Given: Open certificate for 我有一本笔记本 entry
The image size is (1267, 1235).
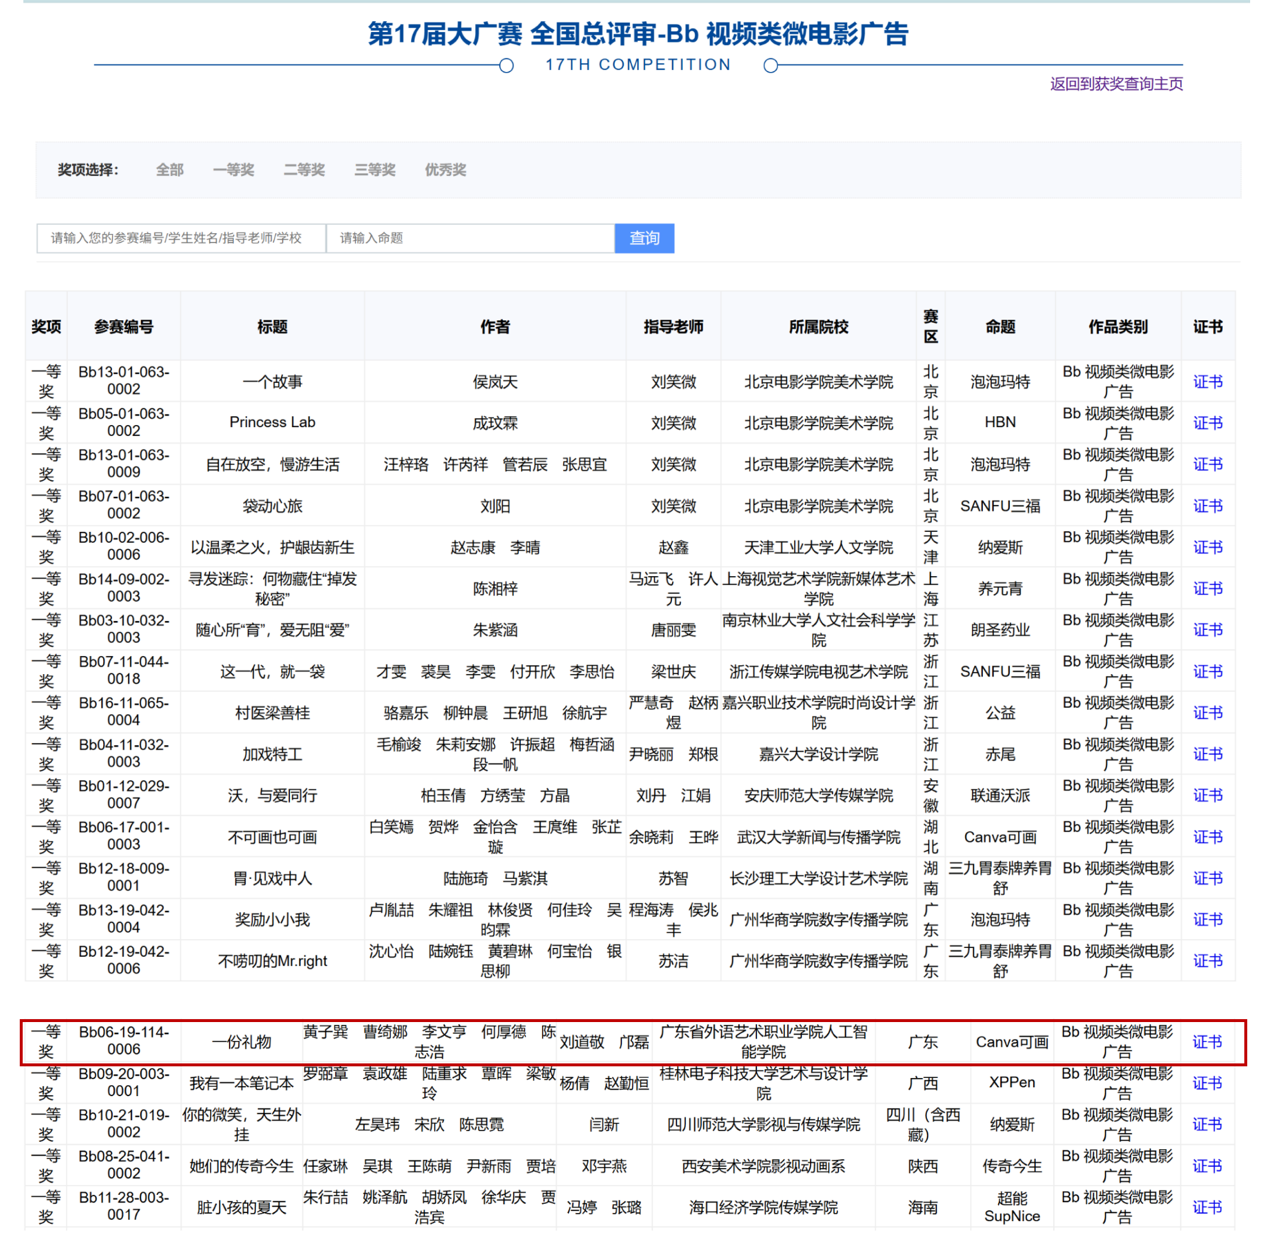Looking at the screenshot, I should tap(1207, 1083).
